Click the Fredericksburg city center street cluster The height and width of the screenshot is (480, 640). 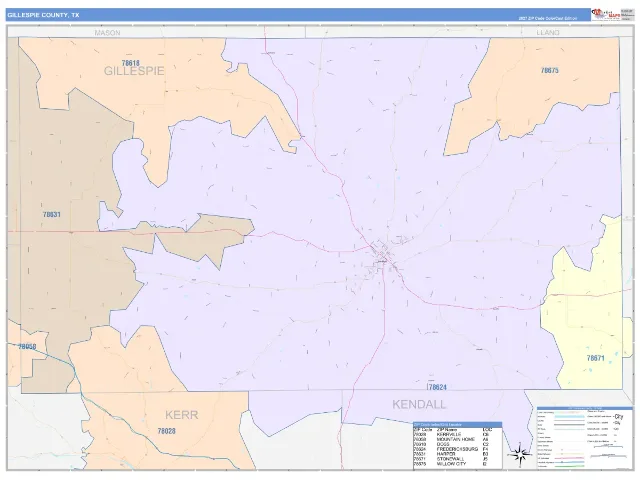point(383,257)
